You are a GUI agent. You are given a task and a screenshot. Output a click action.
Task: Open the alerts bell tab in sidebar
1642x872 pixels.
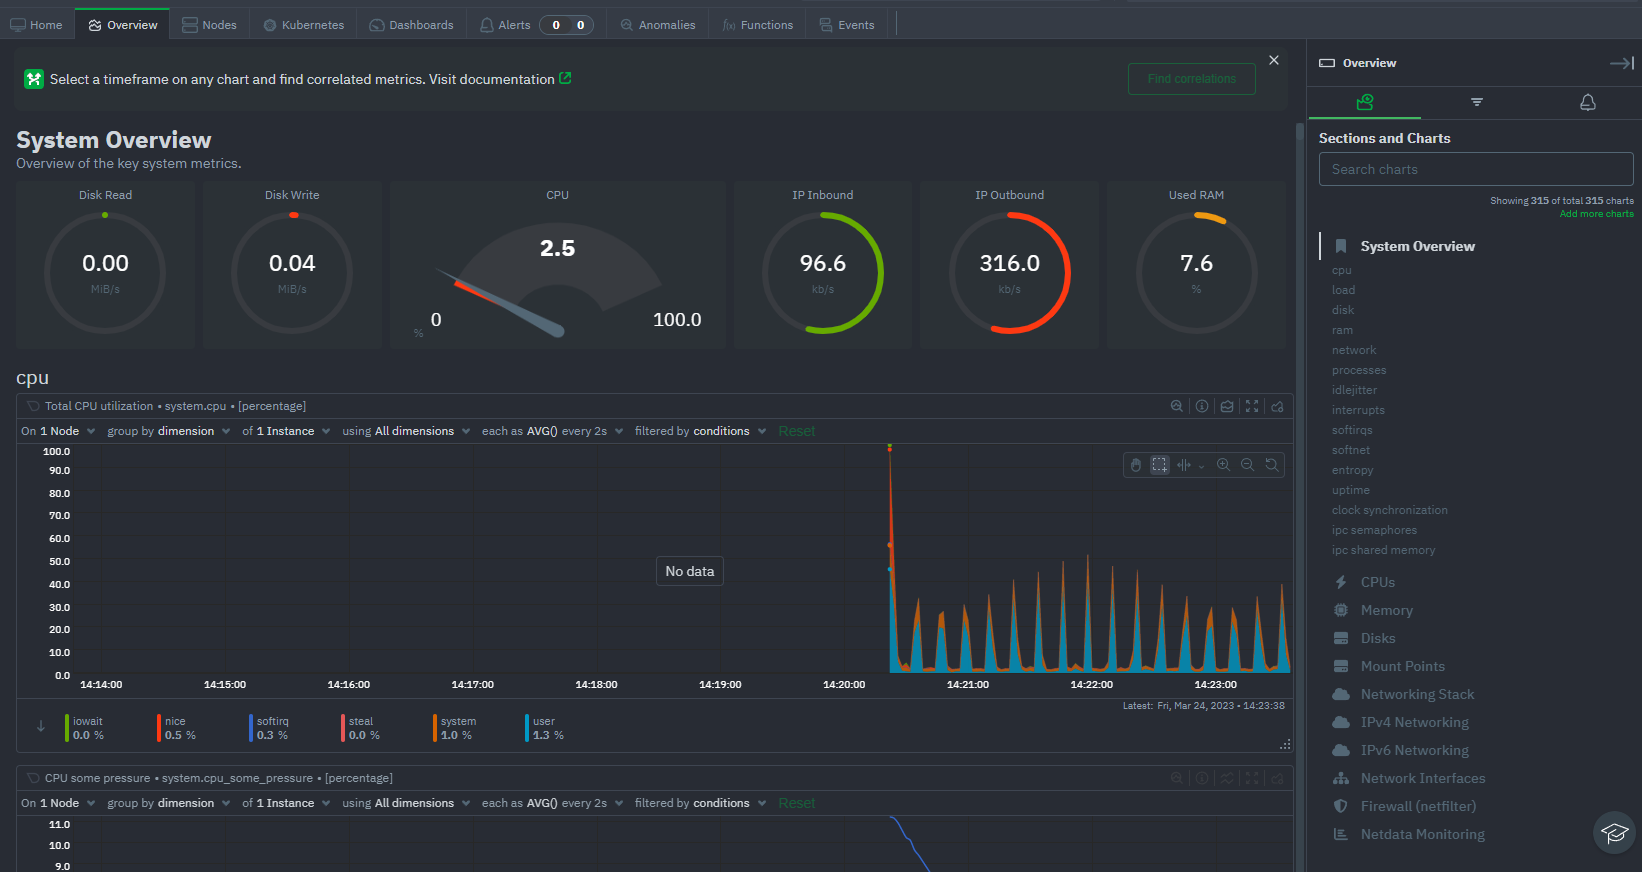point(1587,102)
